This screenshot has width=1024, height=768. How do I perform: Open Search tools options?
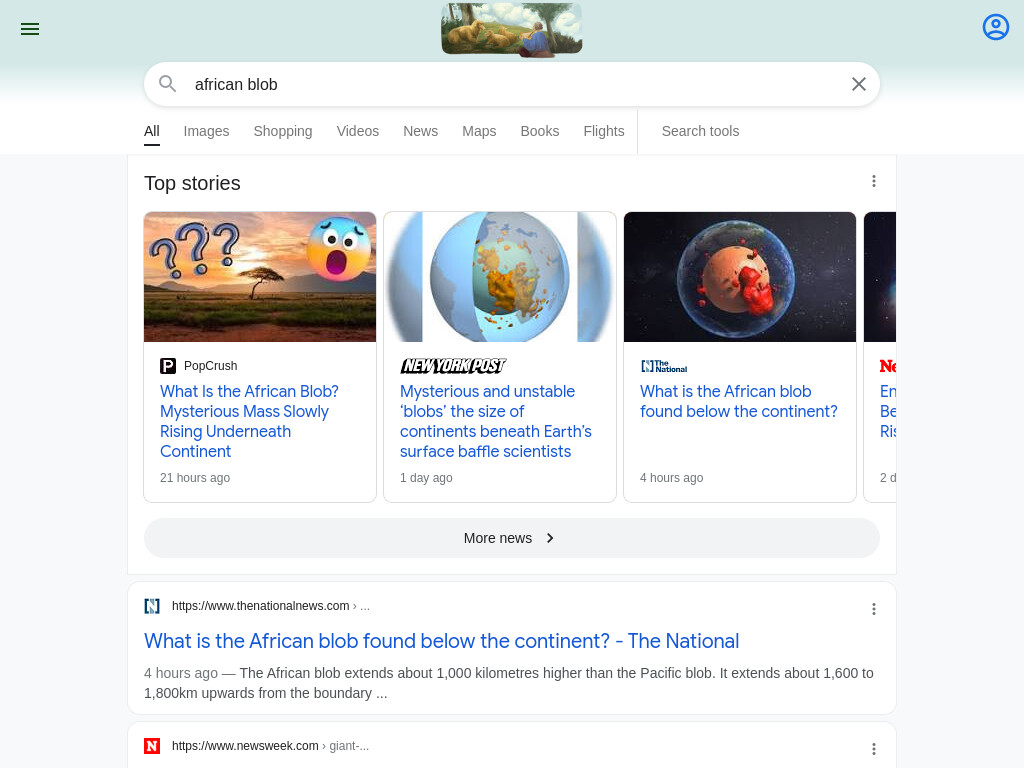pos(700,131)
